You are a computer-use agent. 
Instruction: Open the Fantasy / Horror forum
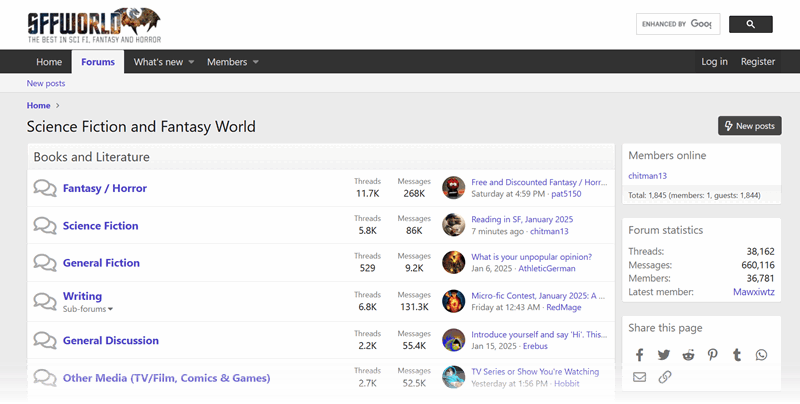click(x=105, y=188)
